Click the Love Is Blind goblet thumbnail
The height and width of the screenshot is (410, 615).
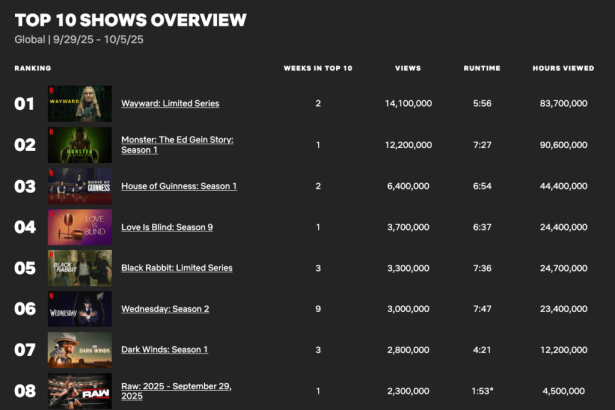(x=80, y=227)
